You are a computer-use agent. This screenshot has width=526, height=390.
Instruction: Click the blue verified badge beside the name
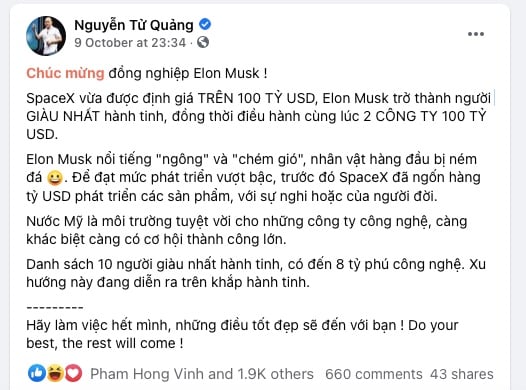coord(205,24)
